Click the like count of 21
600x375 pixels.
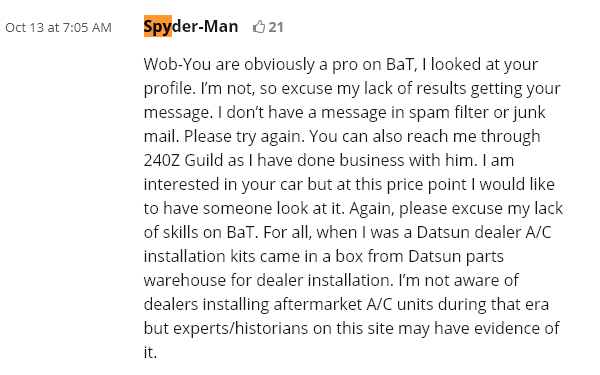[276, 27]
